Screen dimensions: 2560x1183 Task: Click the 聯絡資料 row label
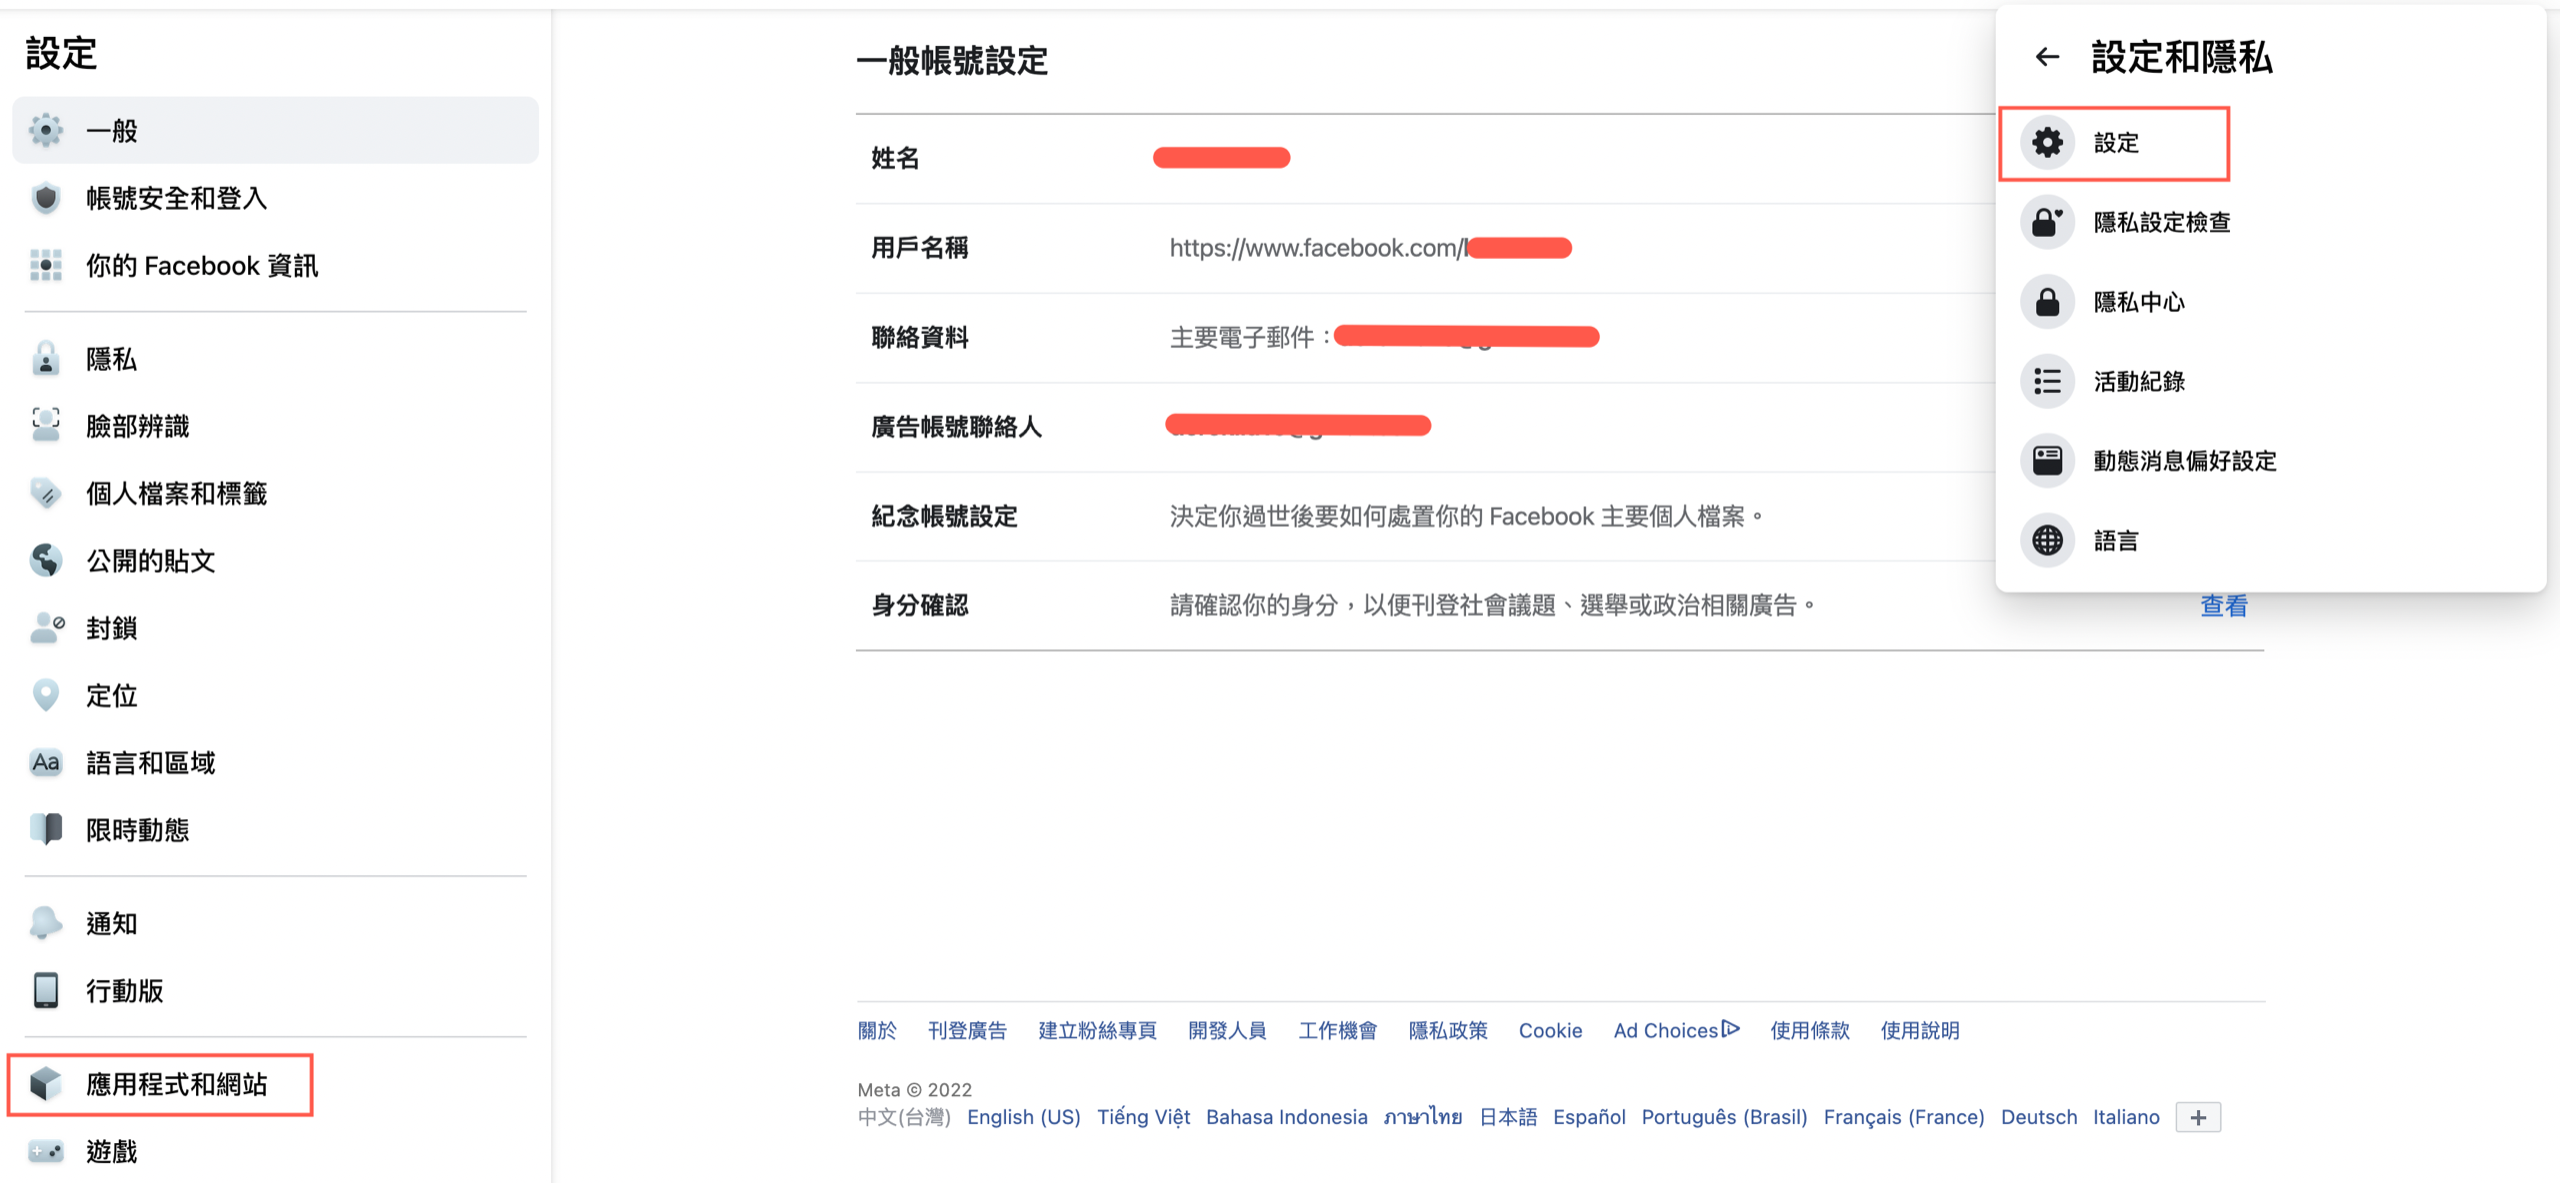coord(919,337)
